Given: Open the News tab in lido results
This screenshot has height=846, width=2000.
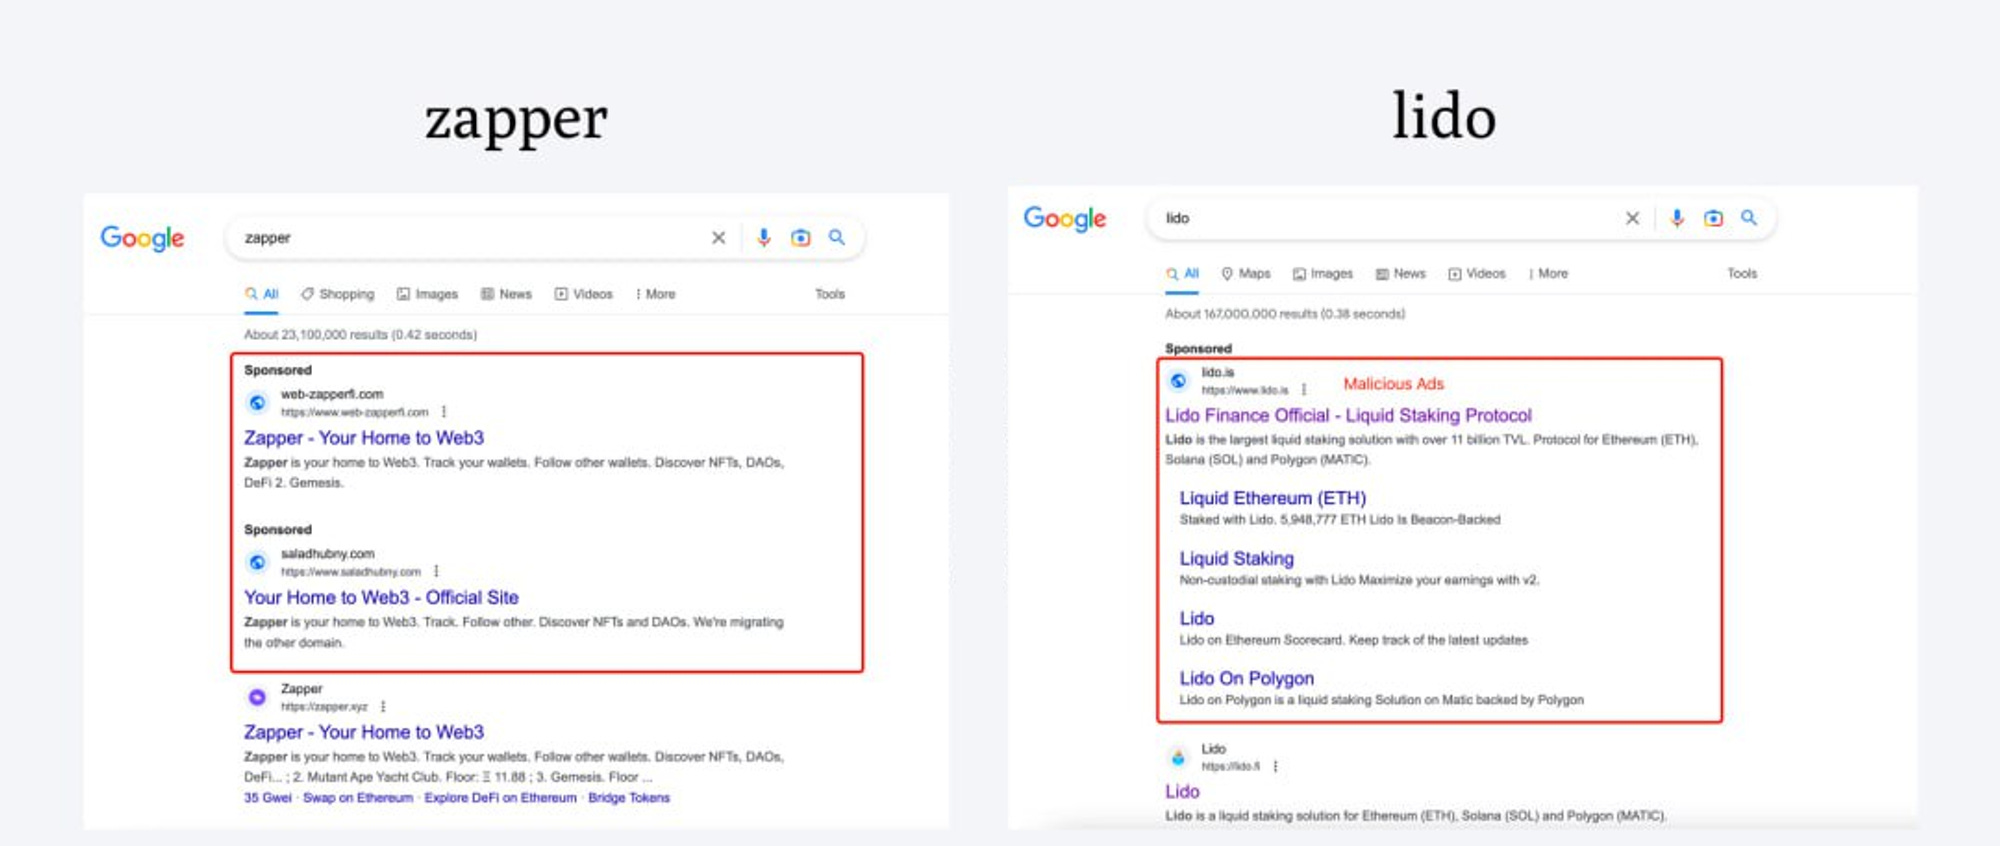Looking at the screenshot, I should pos(1401,273).
